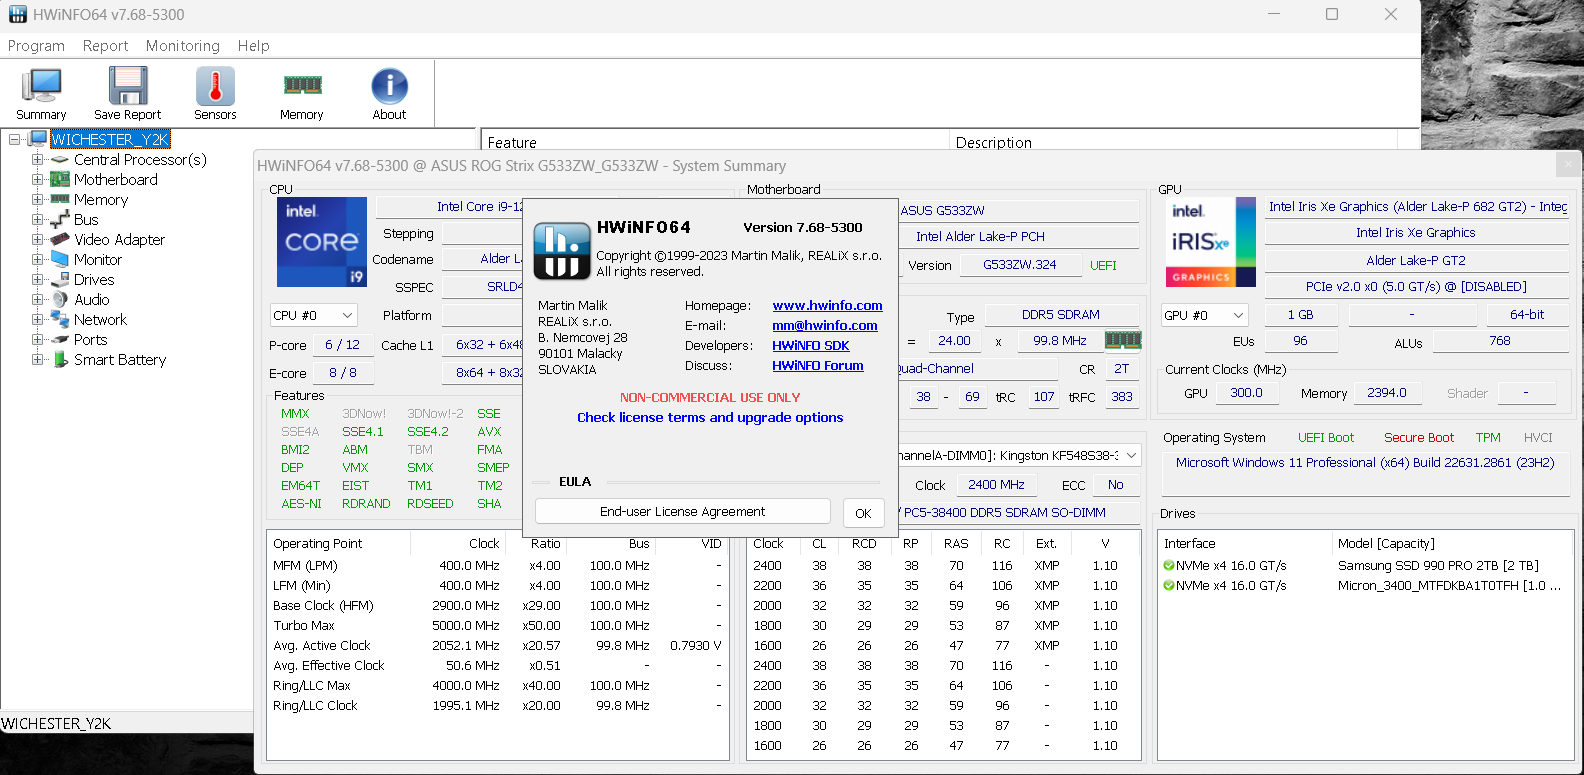Open the Summary toolbar icon
The width and height of the screenshot is (1584, 775).
click(41, 86)
